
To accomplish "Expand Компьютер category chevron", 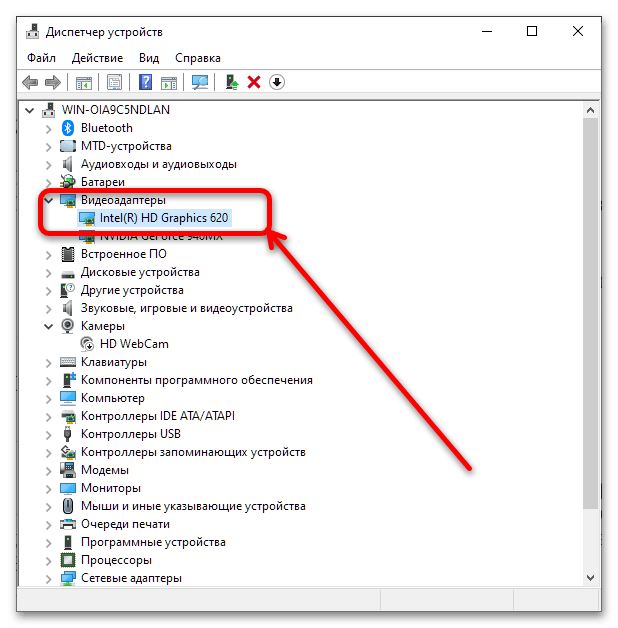I will point(48,399).
